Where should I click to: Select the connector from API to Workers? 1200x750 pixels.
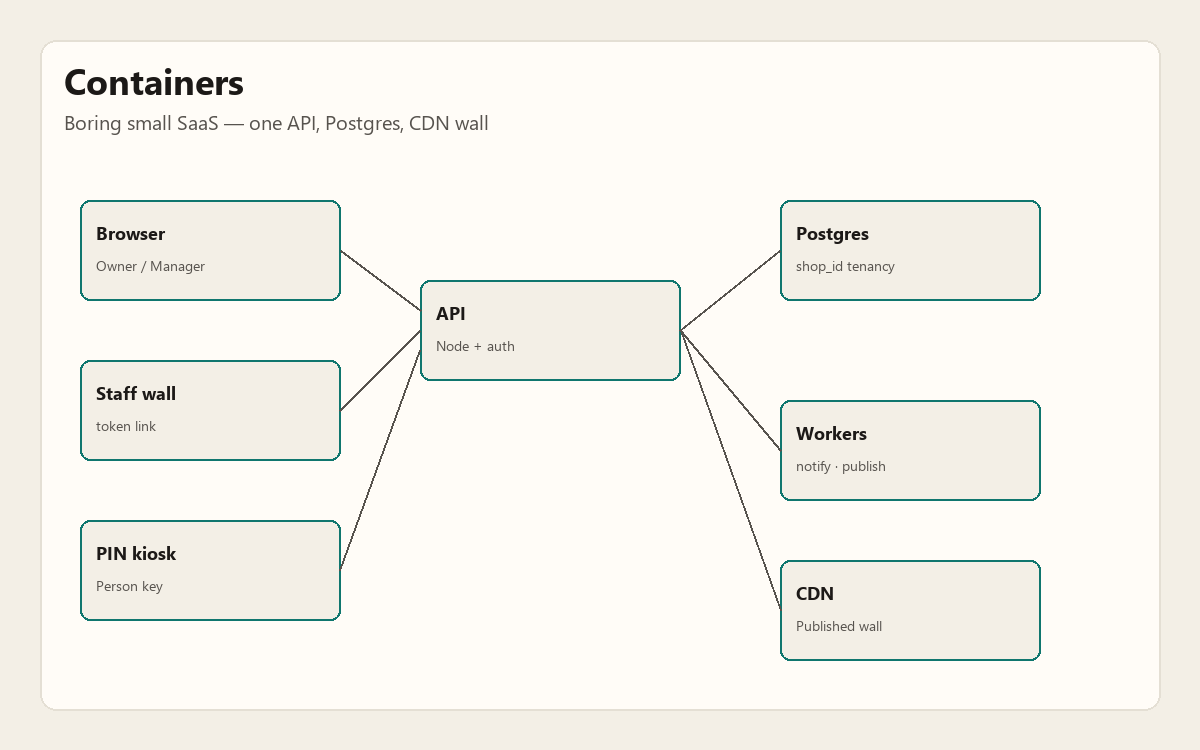tap(730, 390)
